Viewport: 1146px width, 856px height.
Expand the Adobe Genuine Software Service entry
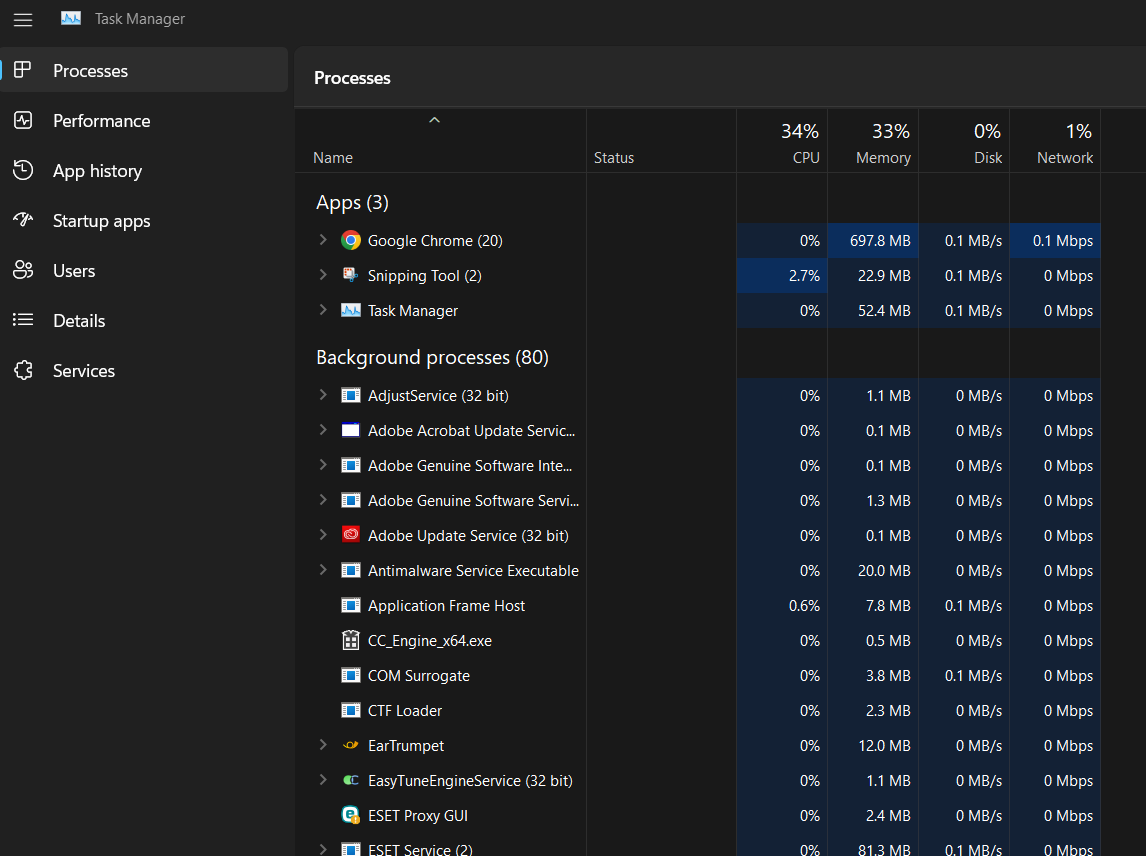pos(323,500)
